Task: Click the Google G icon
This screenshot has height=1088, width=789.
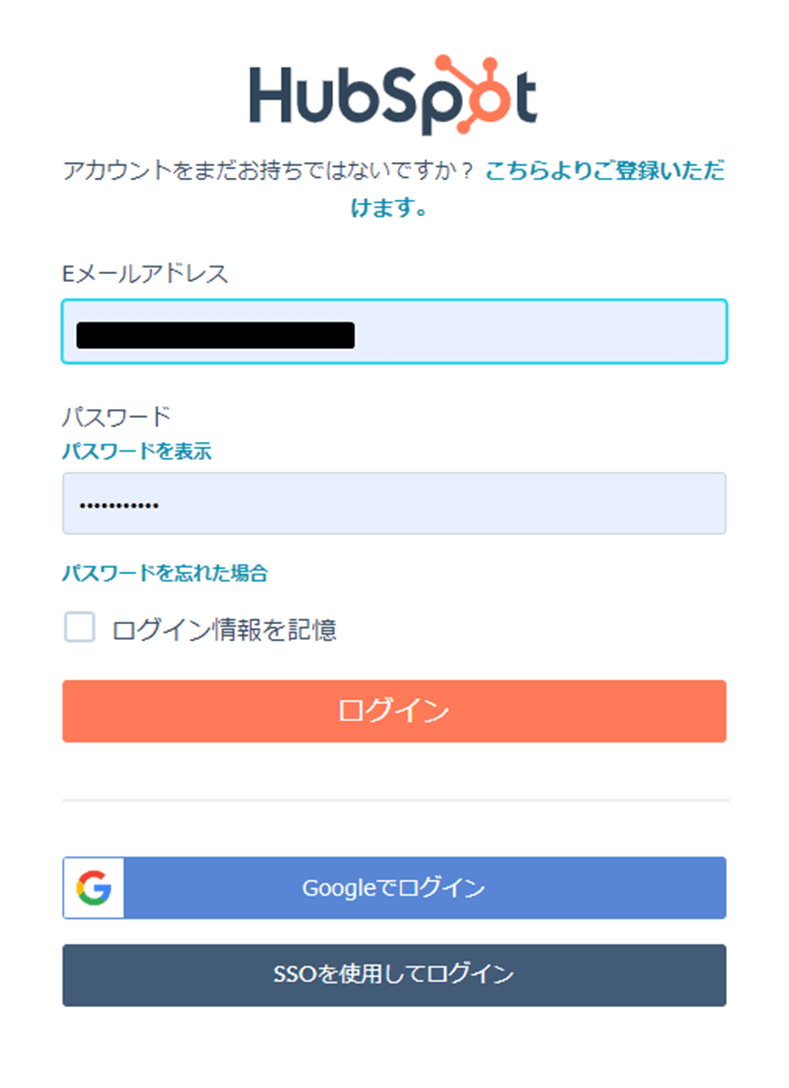Action: (x=93, y=888)
